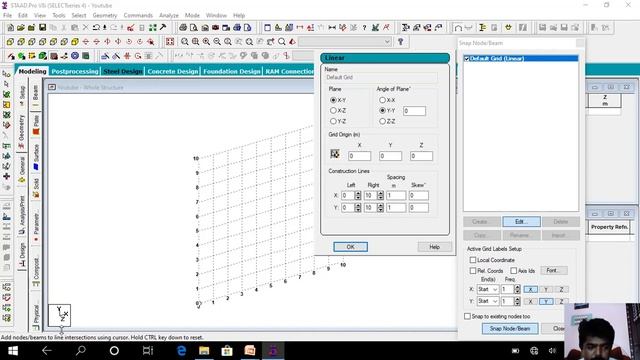This screenshot has height=360, width=640.
Task: Click the grid origin picker icon
Action: (335, 154)
